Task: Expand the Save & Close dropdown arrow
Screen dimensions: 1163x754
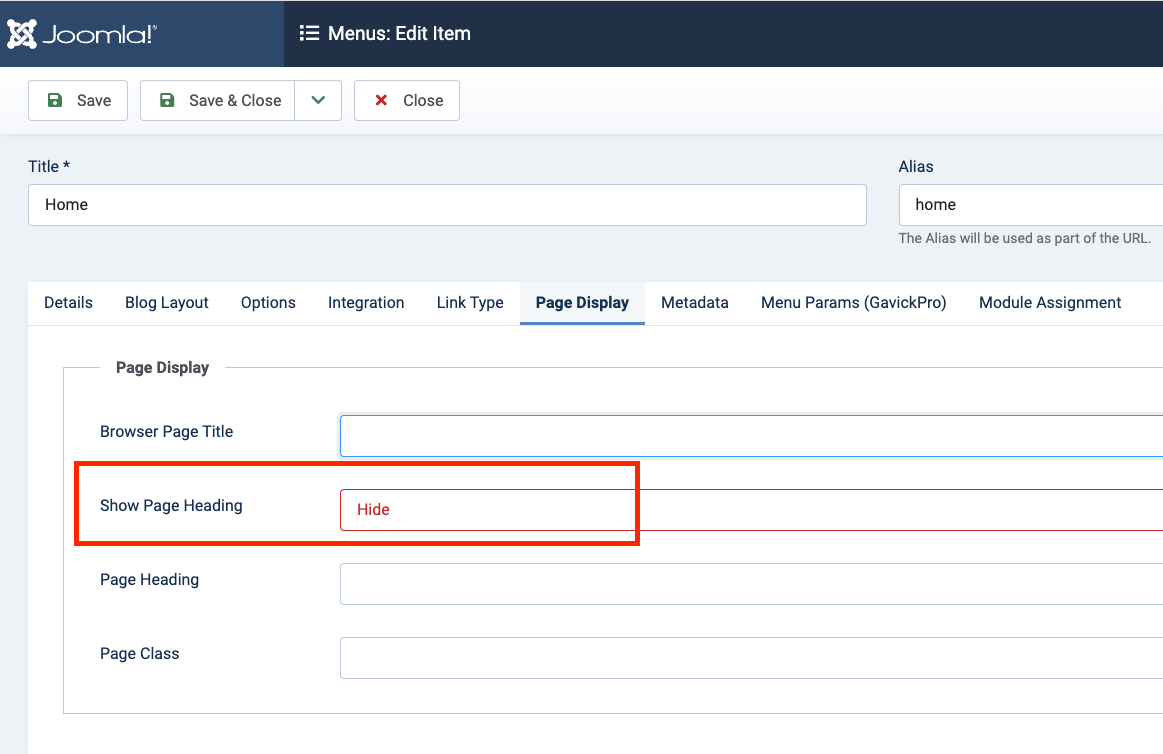Action: (318, 101)
